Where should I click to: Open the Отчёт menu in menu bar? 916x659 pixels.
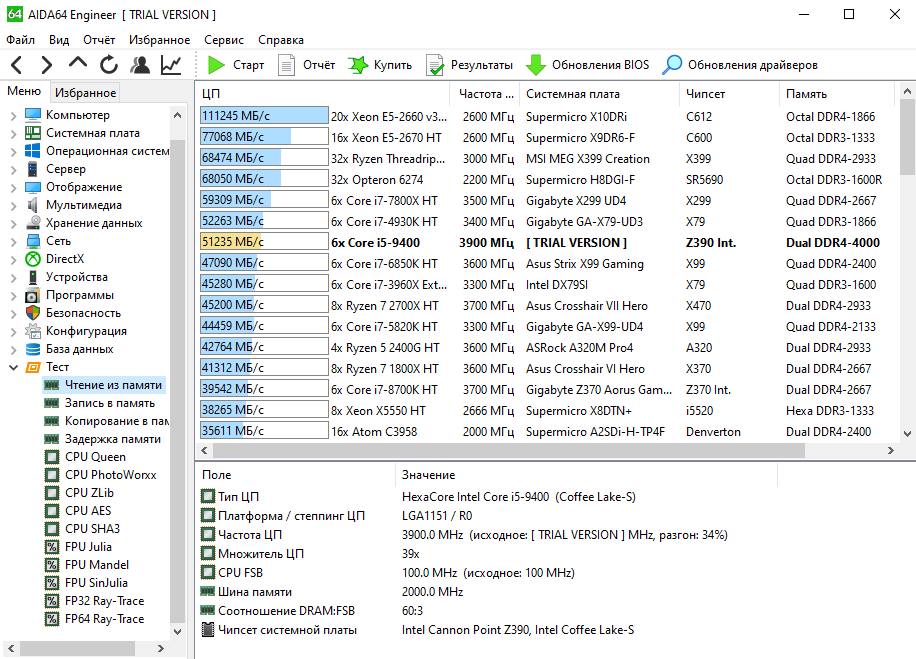point(99,40)
